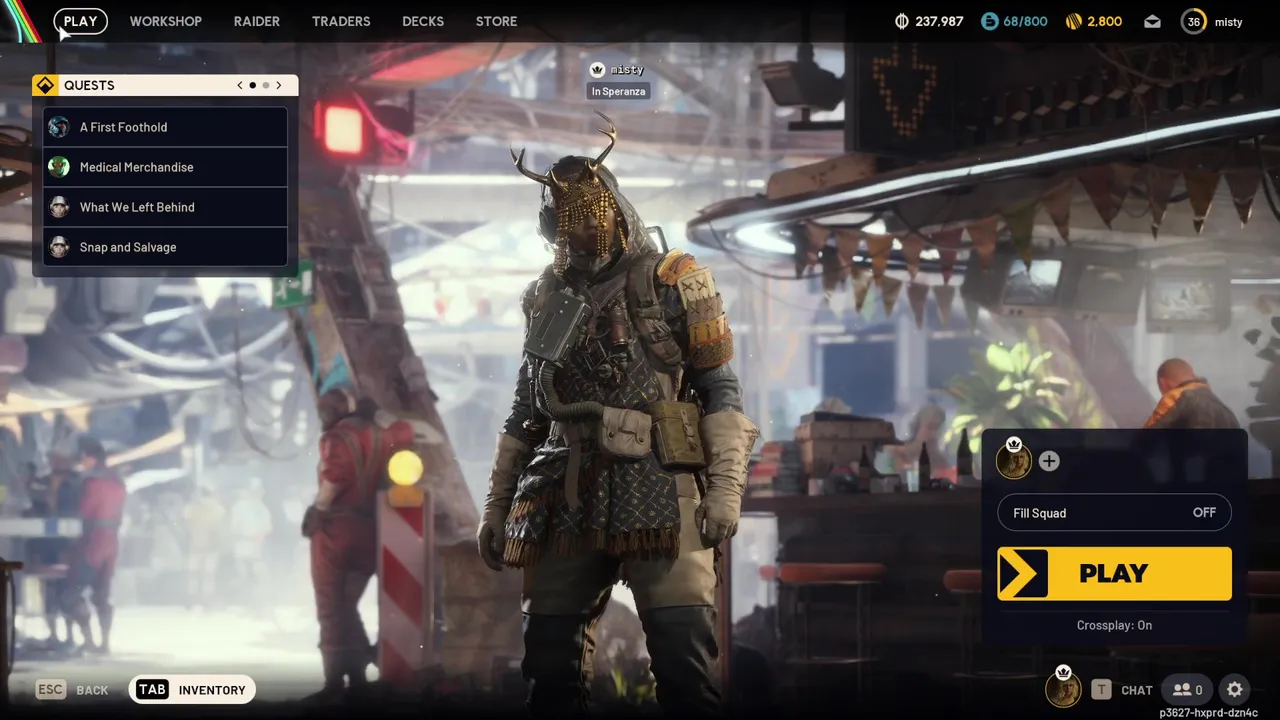Open CHAT
The width and height of the screenshot is (1280, 720).
pos(1137,690)
